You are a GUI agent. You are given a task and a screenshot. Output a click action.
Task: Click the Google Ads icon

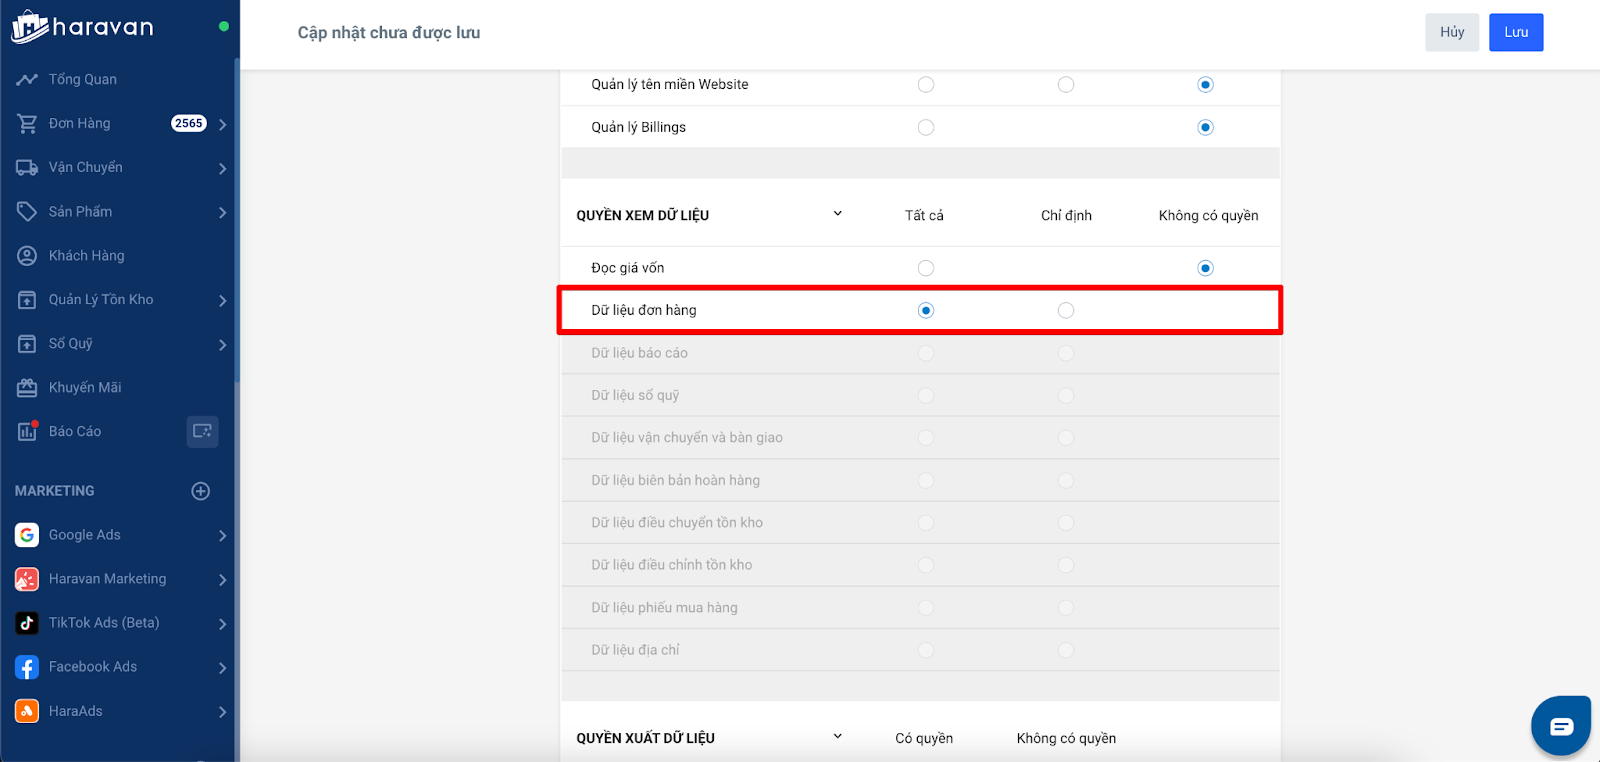click(x=27, y=535)
